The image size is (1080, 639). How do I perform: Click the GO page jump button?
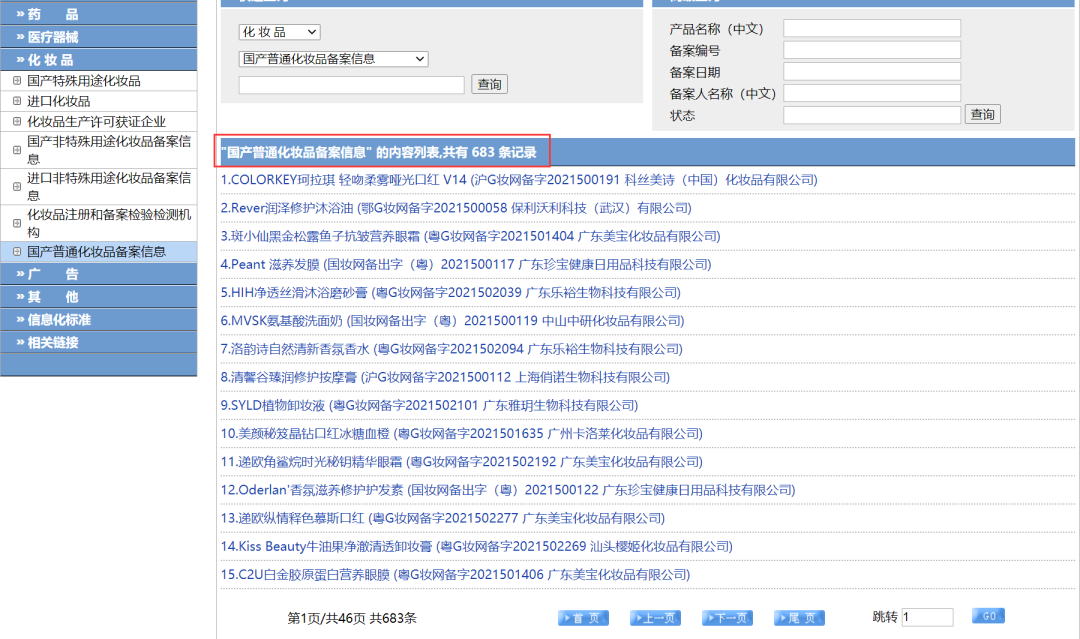[988, 616]
